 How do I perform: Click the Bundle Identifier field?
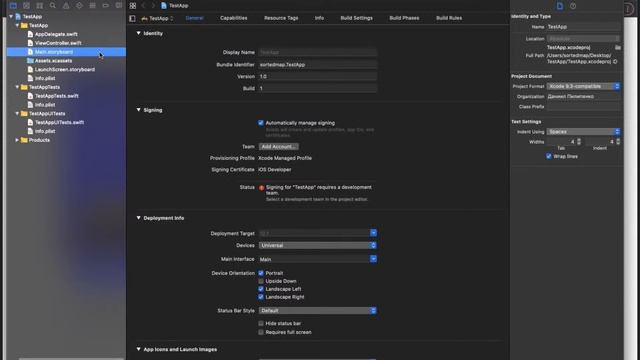click(x=318, y=64)
